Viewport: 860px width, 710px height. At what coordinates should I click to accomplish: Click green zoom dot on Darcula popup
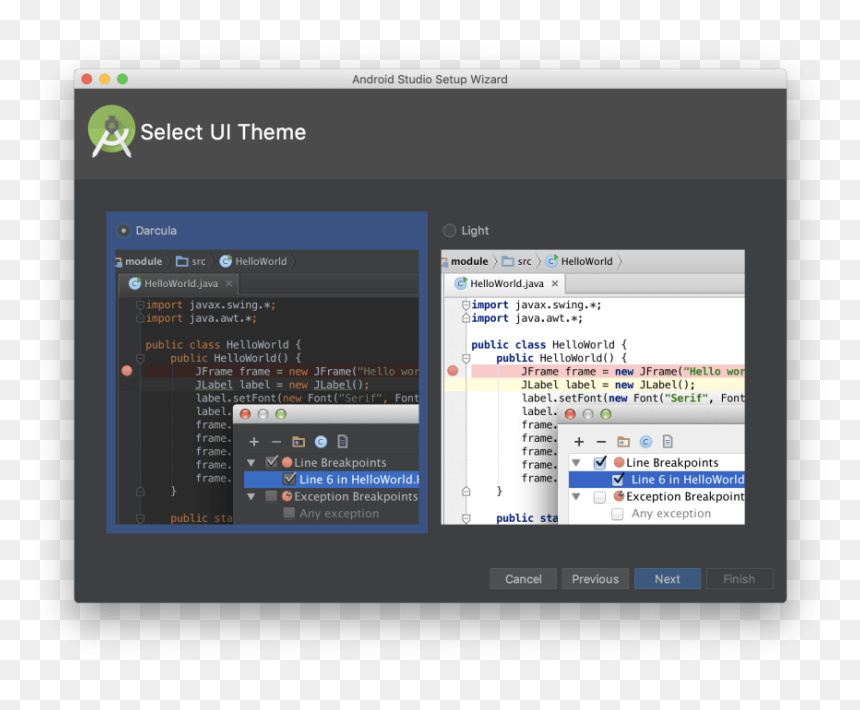click(281, 414)
